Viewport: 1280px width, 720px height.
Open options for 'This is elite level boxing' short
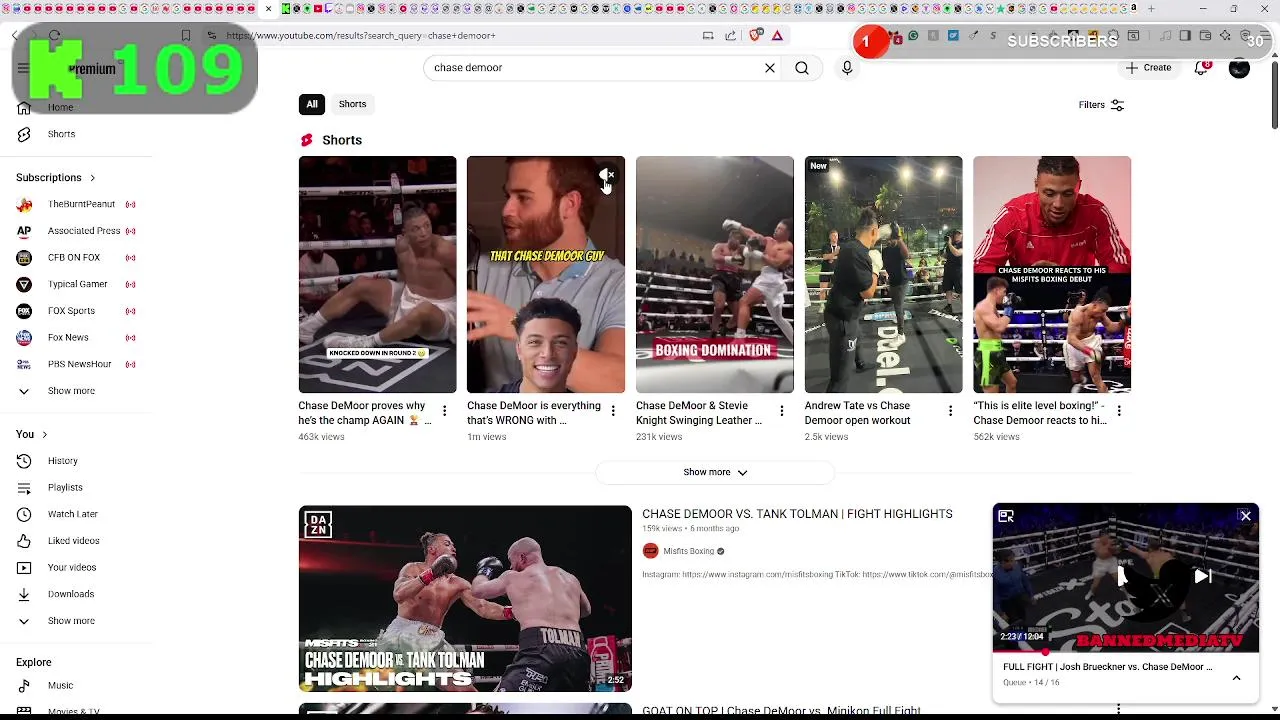pos(1119,411)
